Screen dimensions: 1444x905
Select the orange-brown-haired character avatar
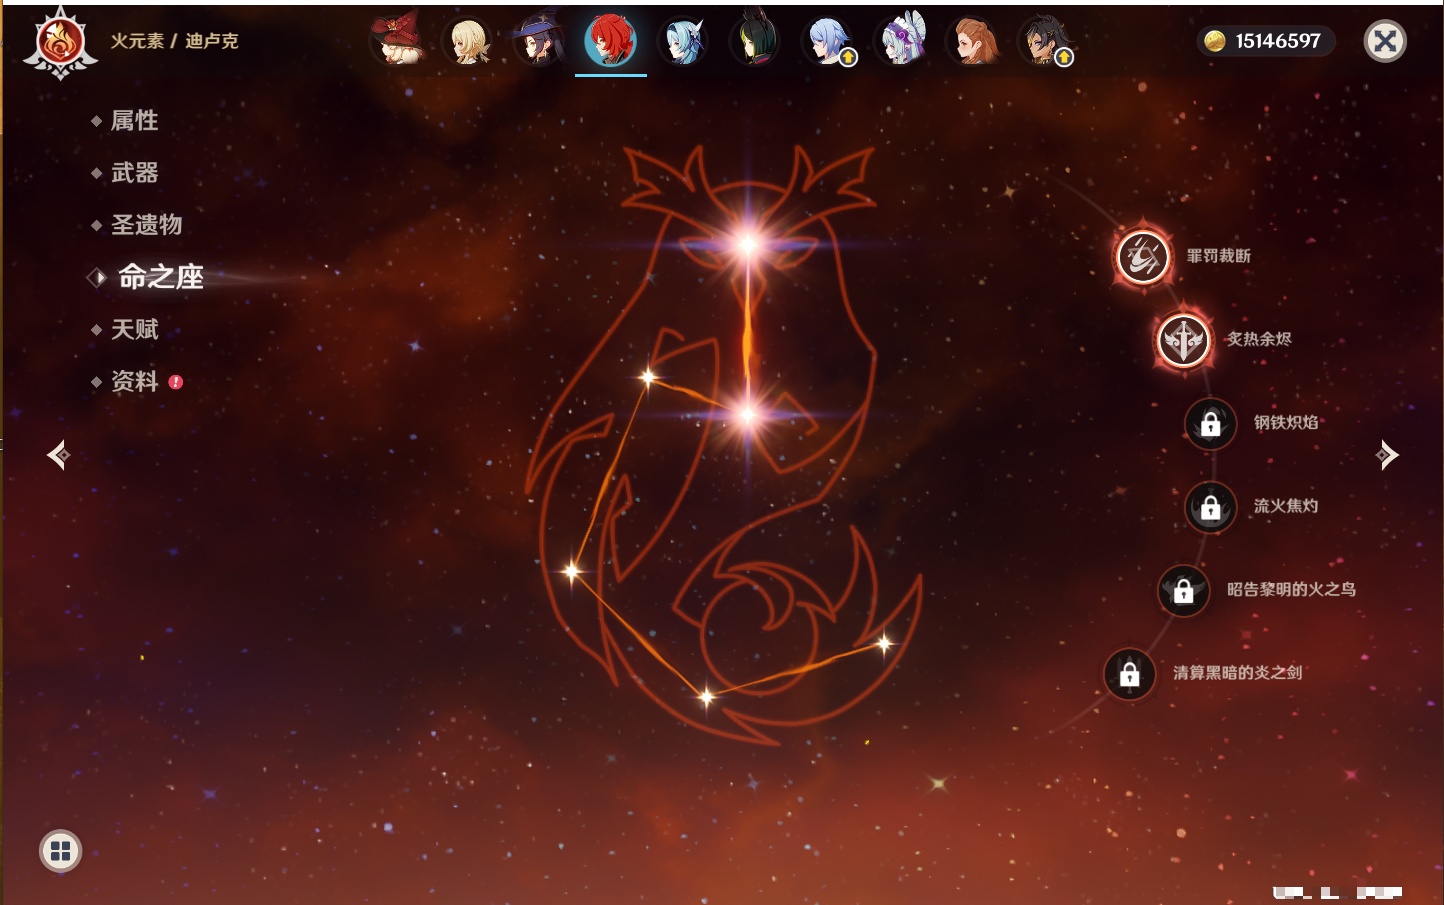coord(974,41)
